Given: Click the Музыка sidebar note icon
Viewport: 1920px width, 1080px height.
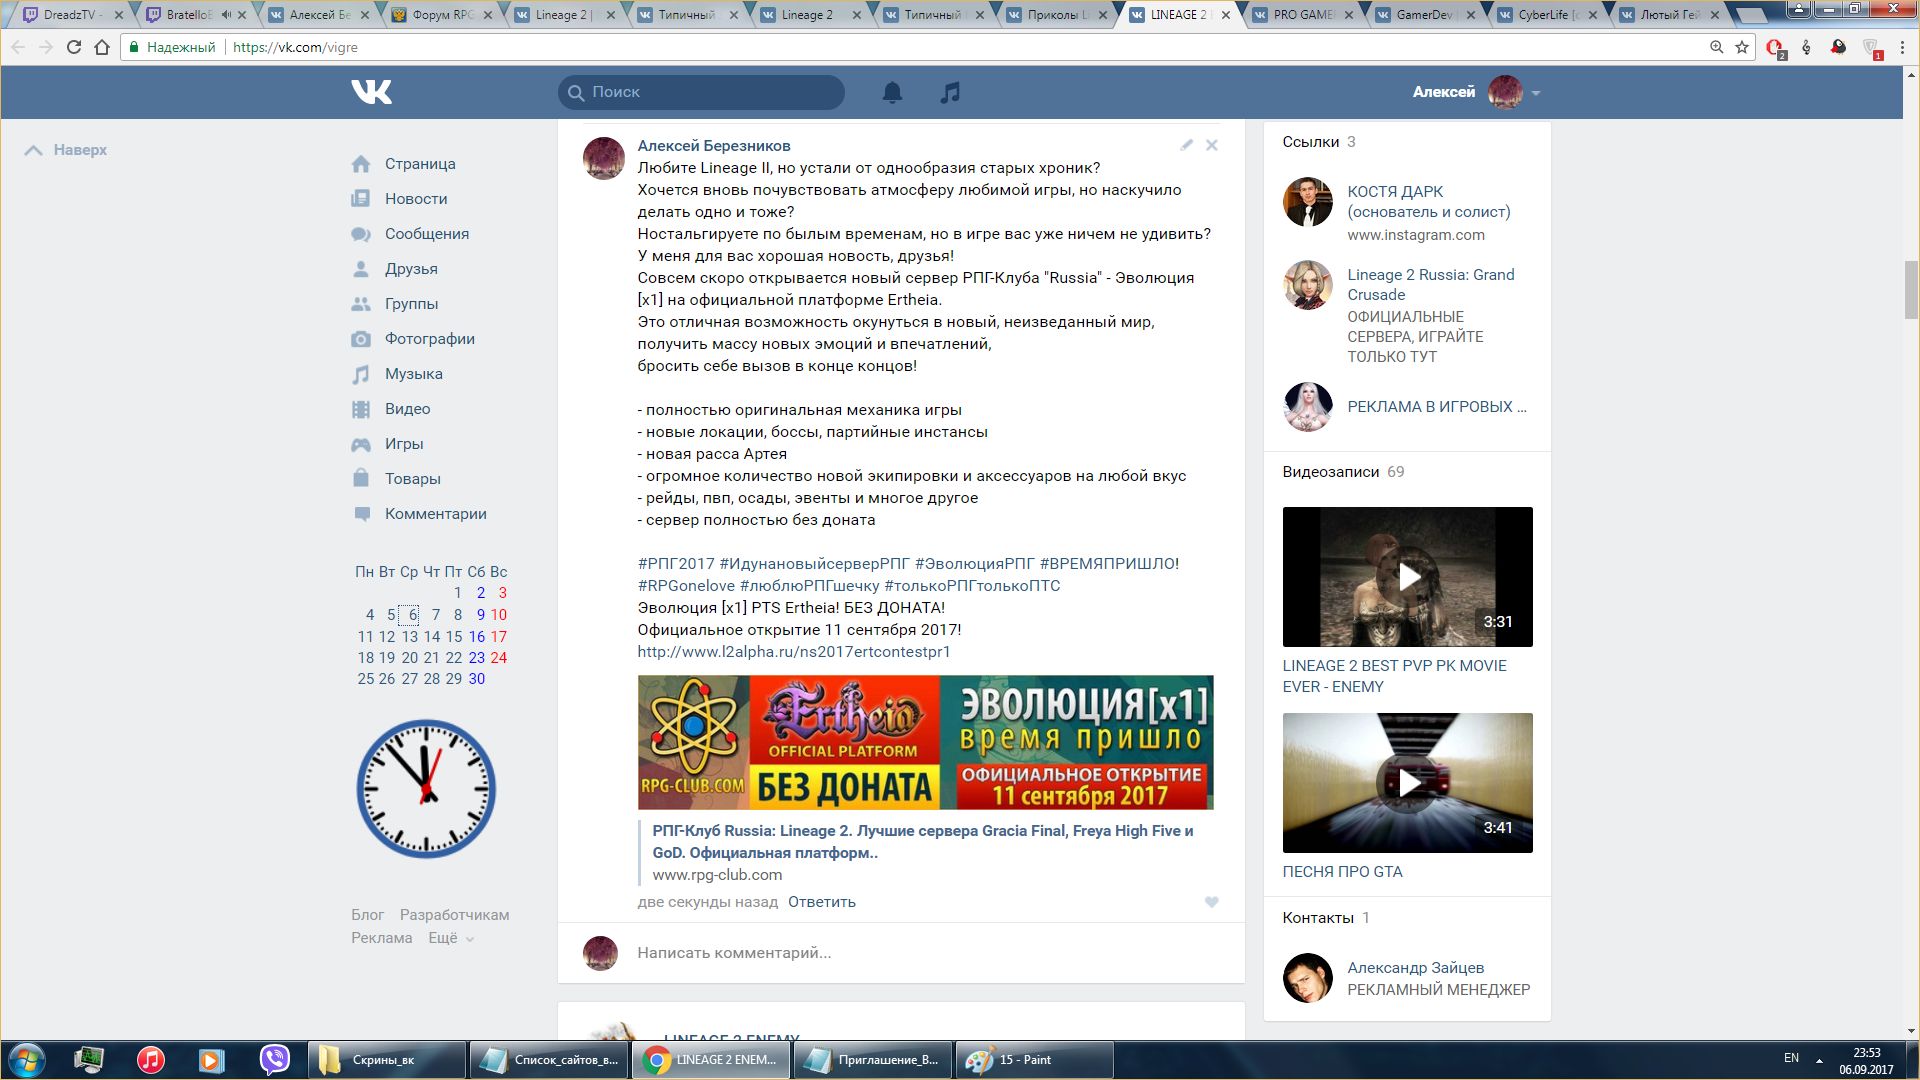Looking at the screenshot, I should point(361,374).
